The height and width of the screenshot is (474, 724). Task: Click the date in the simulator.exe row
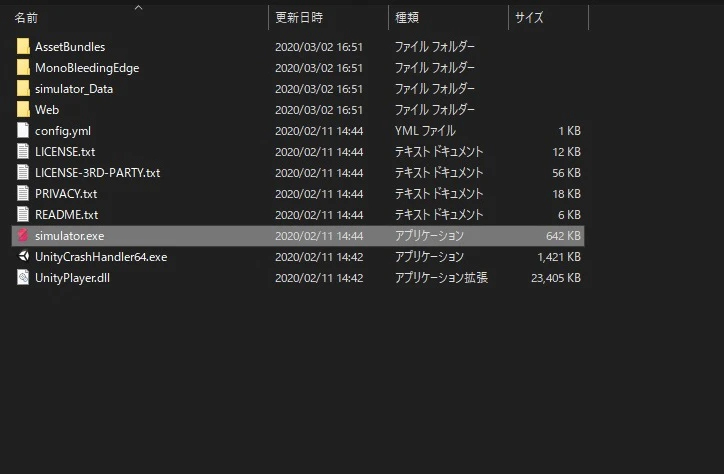coord(319,236)
